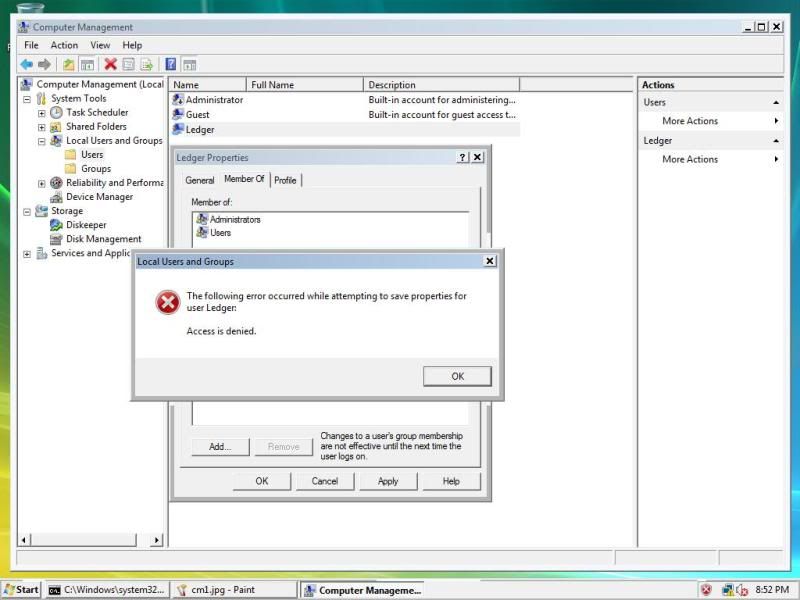800x600 pixels.
Task: Click the Users group icon in Member of
Action: pos(202,232)
